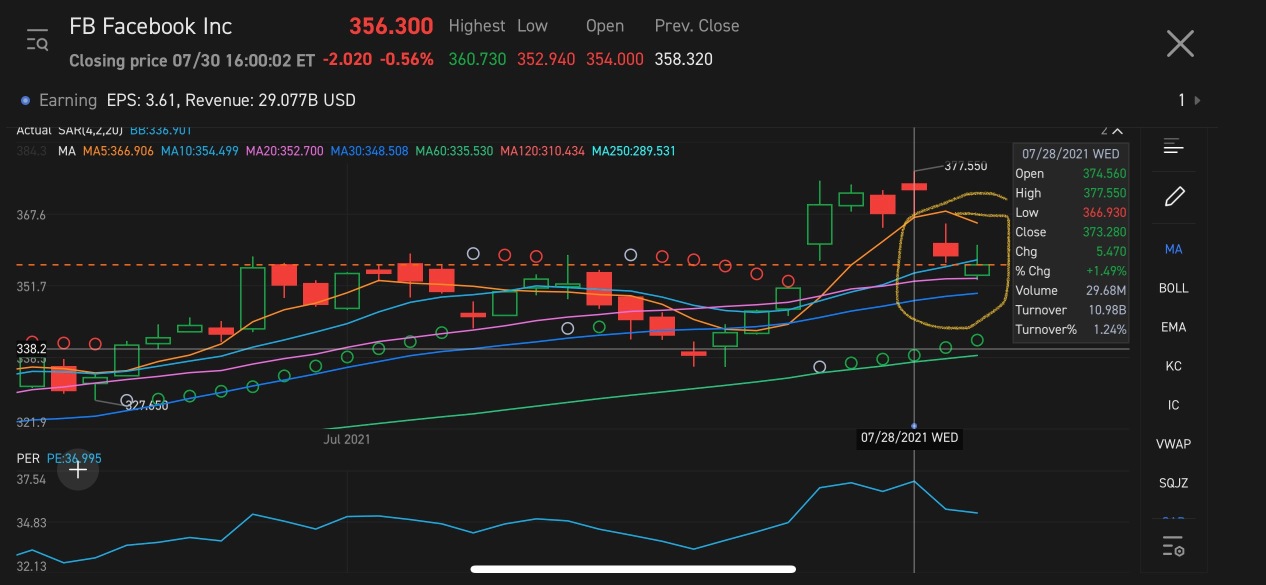
Task: Click the header Open value 354.000
Action: [615, 60]
